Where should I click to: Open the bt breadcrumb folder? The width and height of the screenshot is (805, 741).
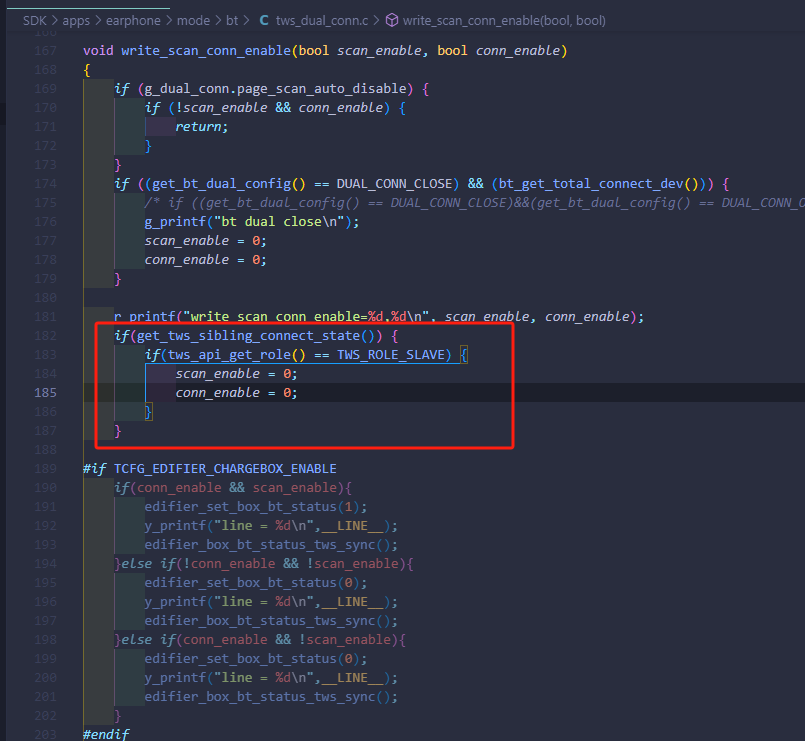232,21
